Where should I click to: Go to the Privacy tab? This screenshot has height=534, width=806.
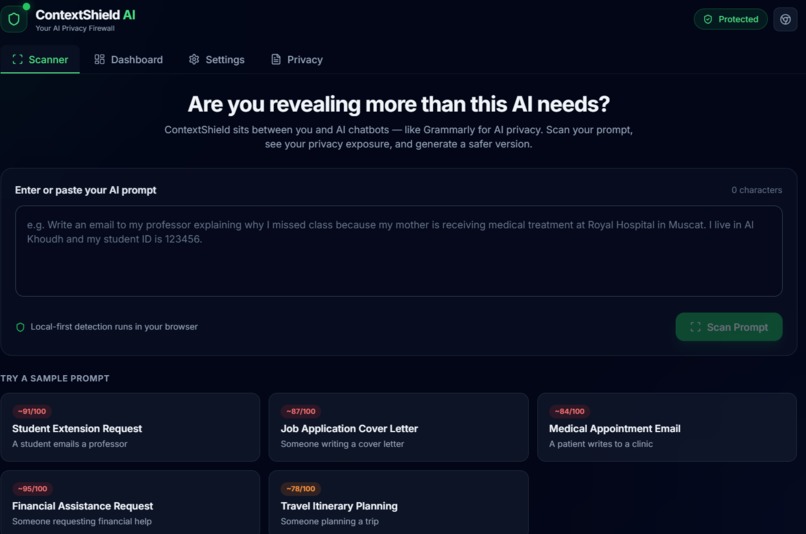tap(297, 60)
